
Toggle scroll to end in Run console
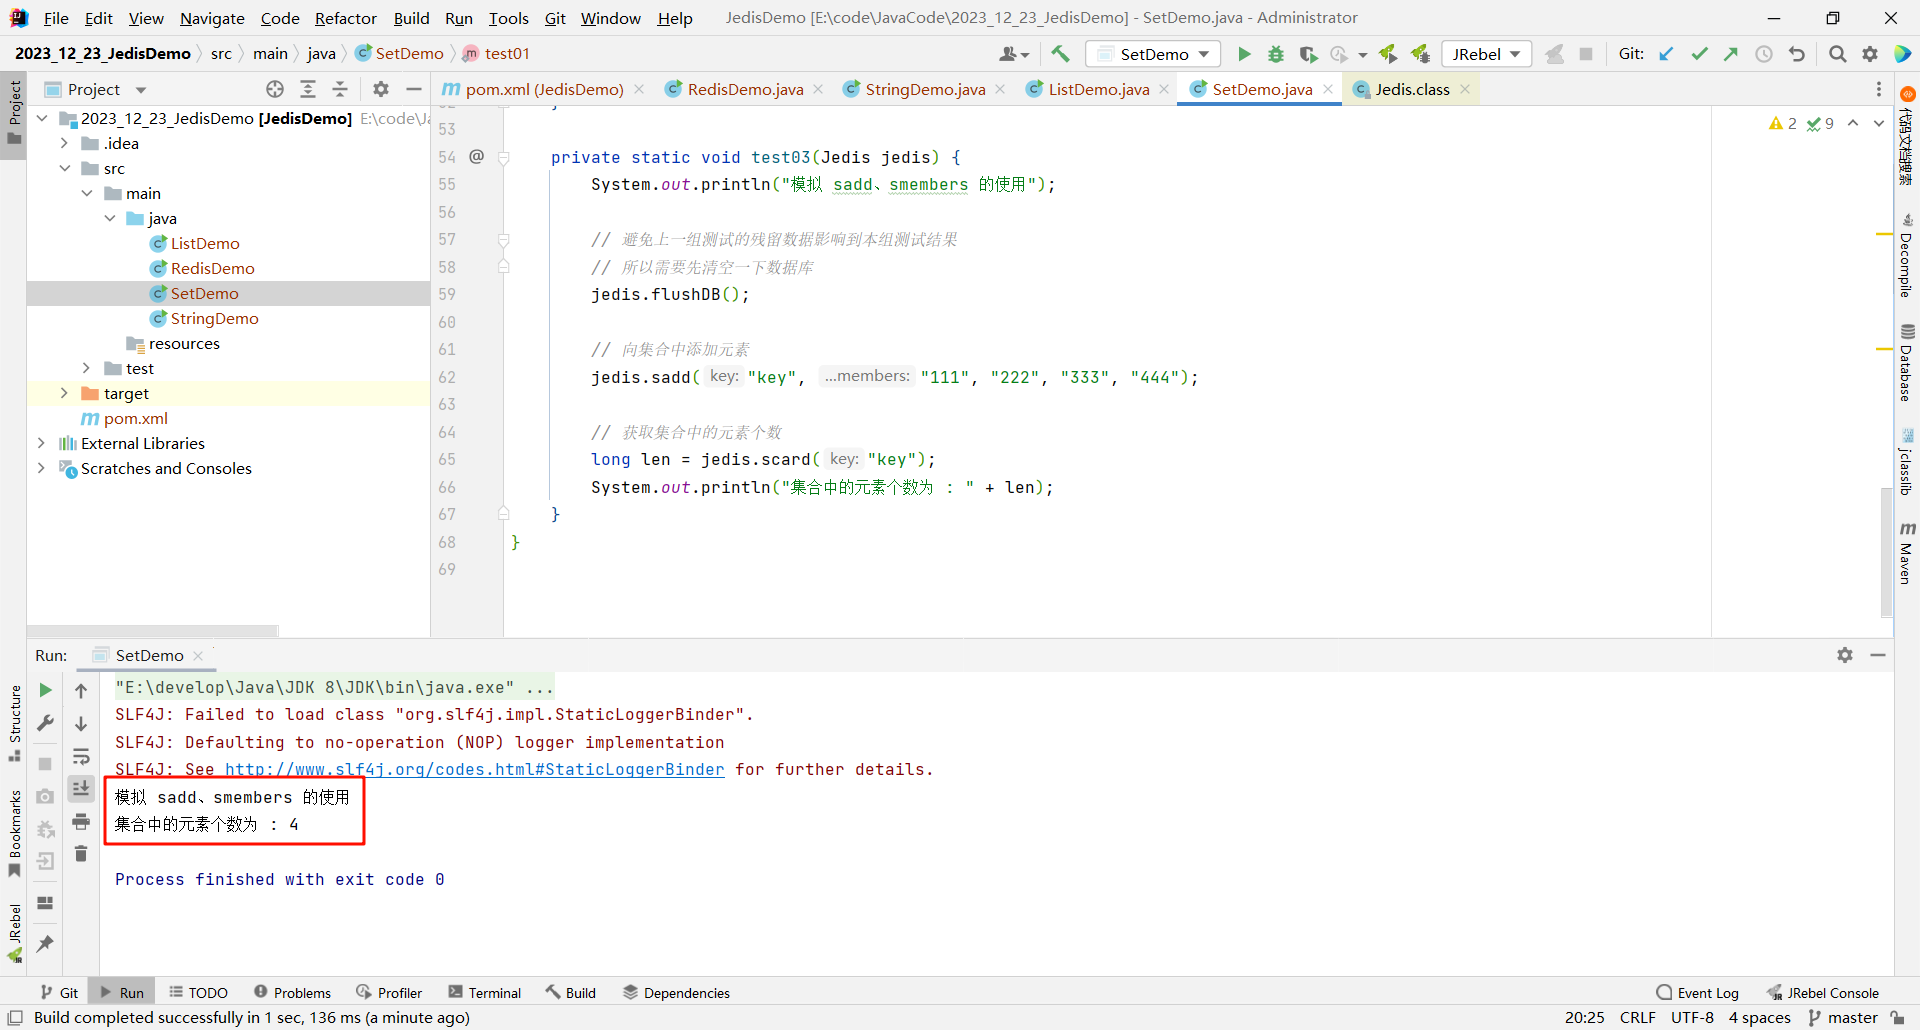point(81,789)
